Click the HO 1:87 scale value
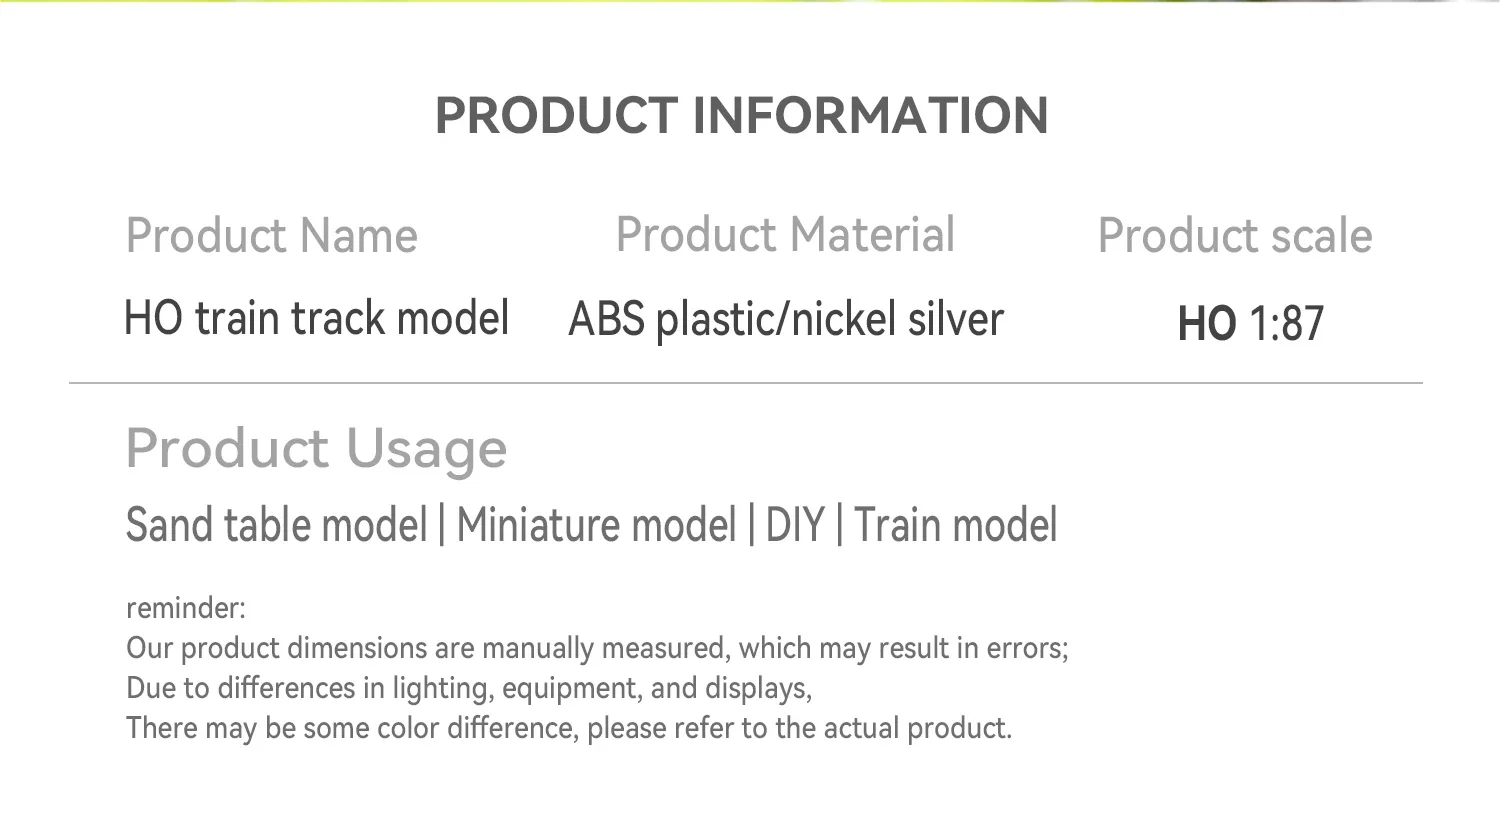This screenshot has height=825, width=1500. pyautogui.click(x=1250, y=324)
